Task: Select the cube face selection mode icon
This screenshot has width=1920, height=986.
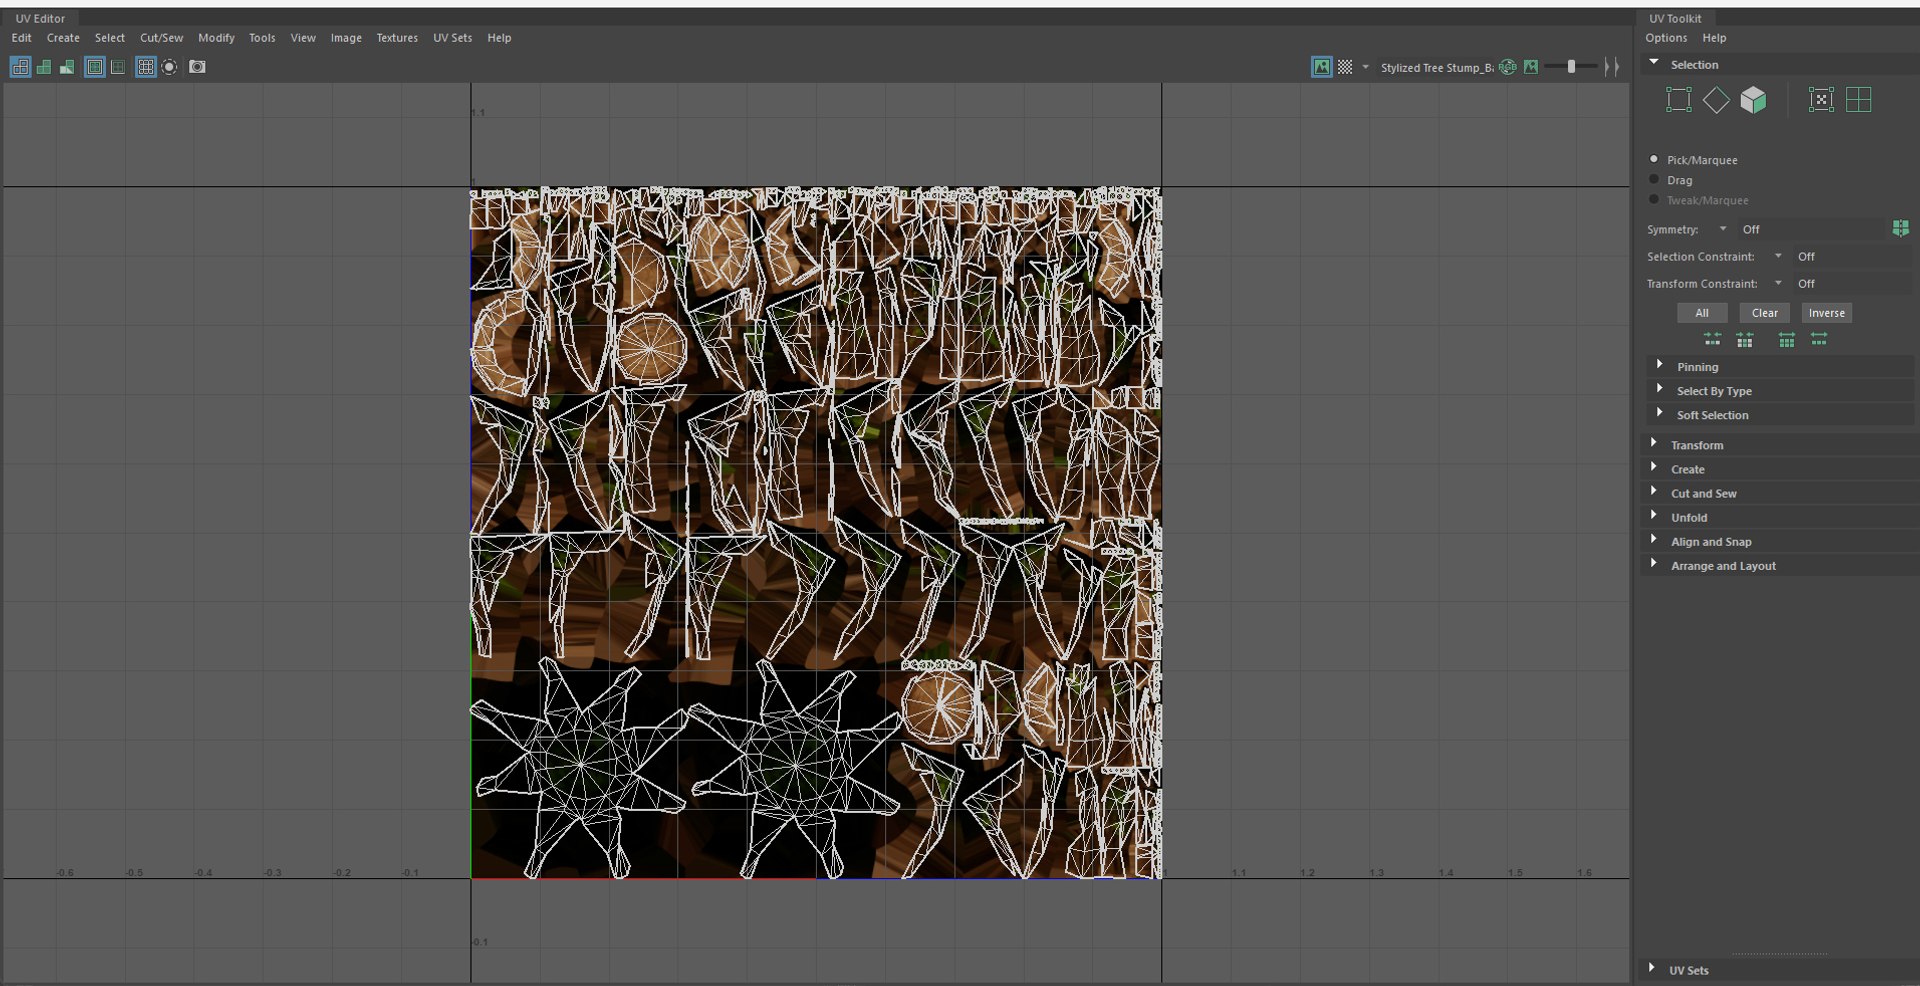Action: pyautogui.click(x=1753, y=100)
